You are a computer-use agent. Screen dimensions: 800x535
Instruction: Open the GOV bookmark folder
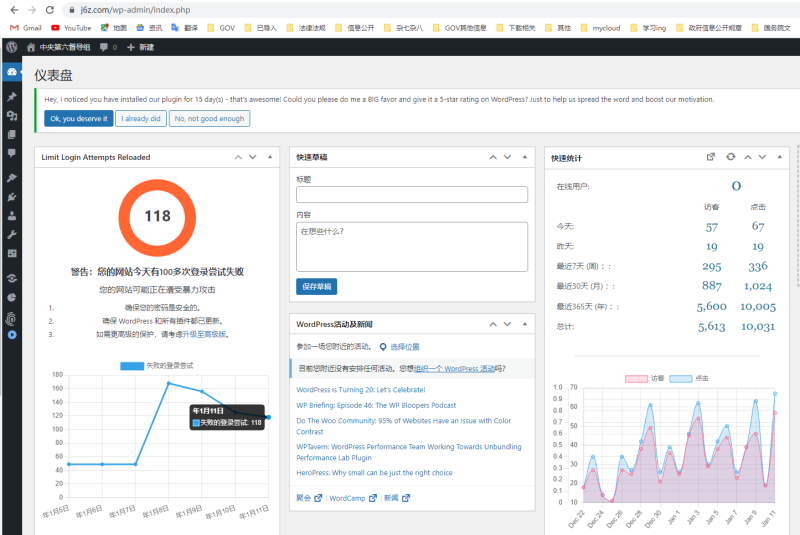[221, 28]
